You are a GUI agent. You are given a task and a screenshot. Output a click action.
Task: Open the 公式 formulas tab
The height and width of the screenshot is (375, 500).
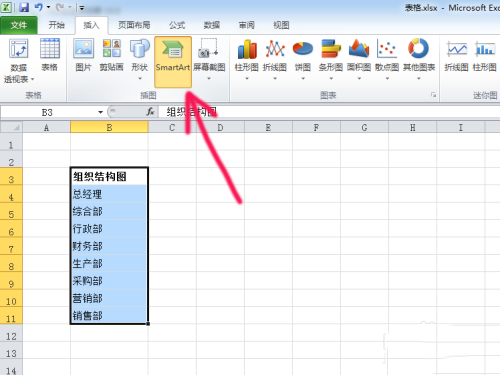click(x=177, y=25)
